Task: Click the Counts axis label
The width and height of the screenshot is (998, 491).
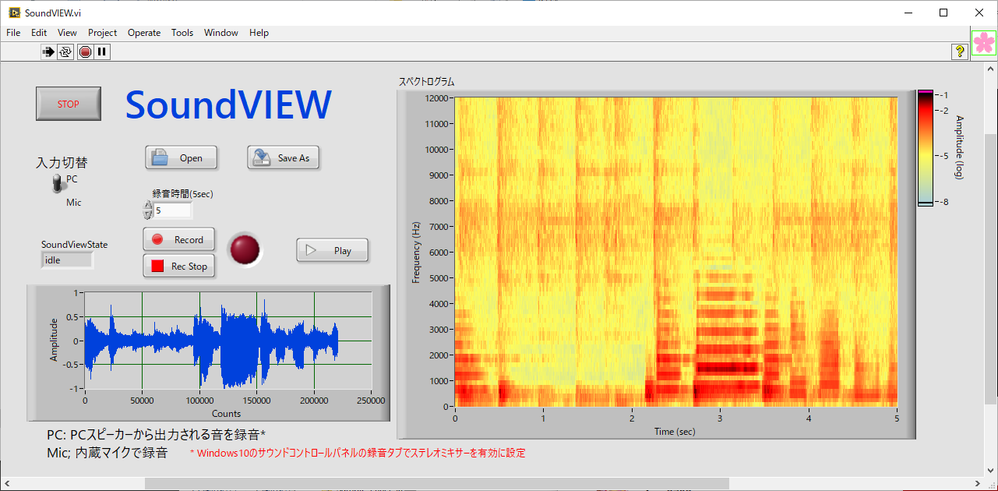Action: point(226,413)
